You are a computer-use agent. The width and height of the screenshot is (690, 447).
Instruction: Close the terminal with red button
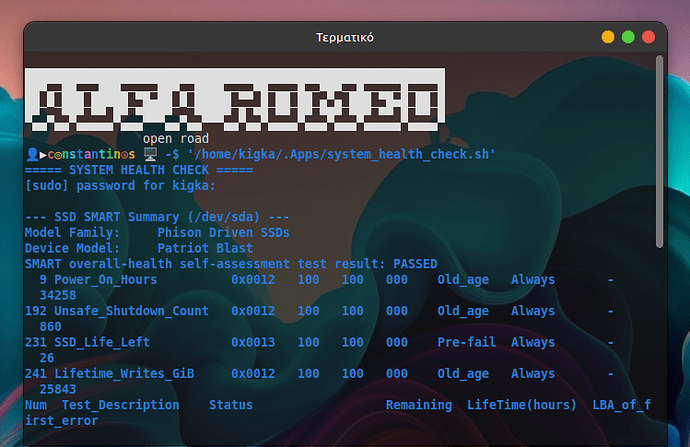[648, 37]
